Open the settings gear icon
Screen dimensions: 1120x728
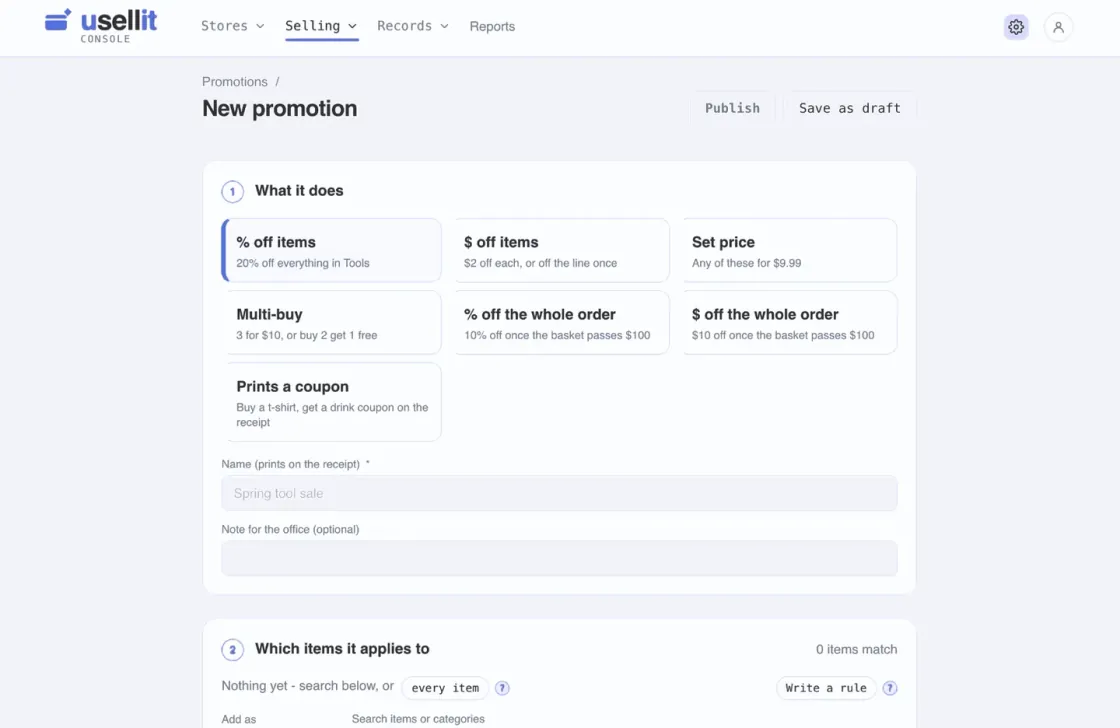point(1016,27)
